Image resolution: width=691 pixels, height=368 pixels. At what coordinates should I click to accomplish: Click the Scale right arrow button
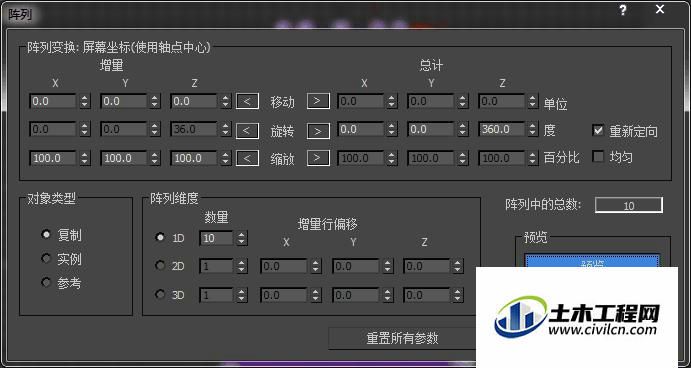coord(318,158)
